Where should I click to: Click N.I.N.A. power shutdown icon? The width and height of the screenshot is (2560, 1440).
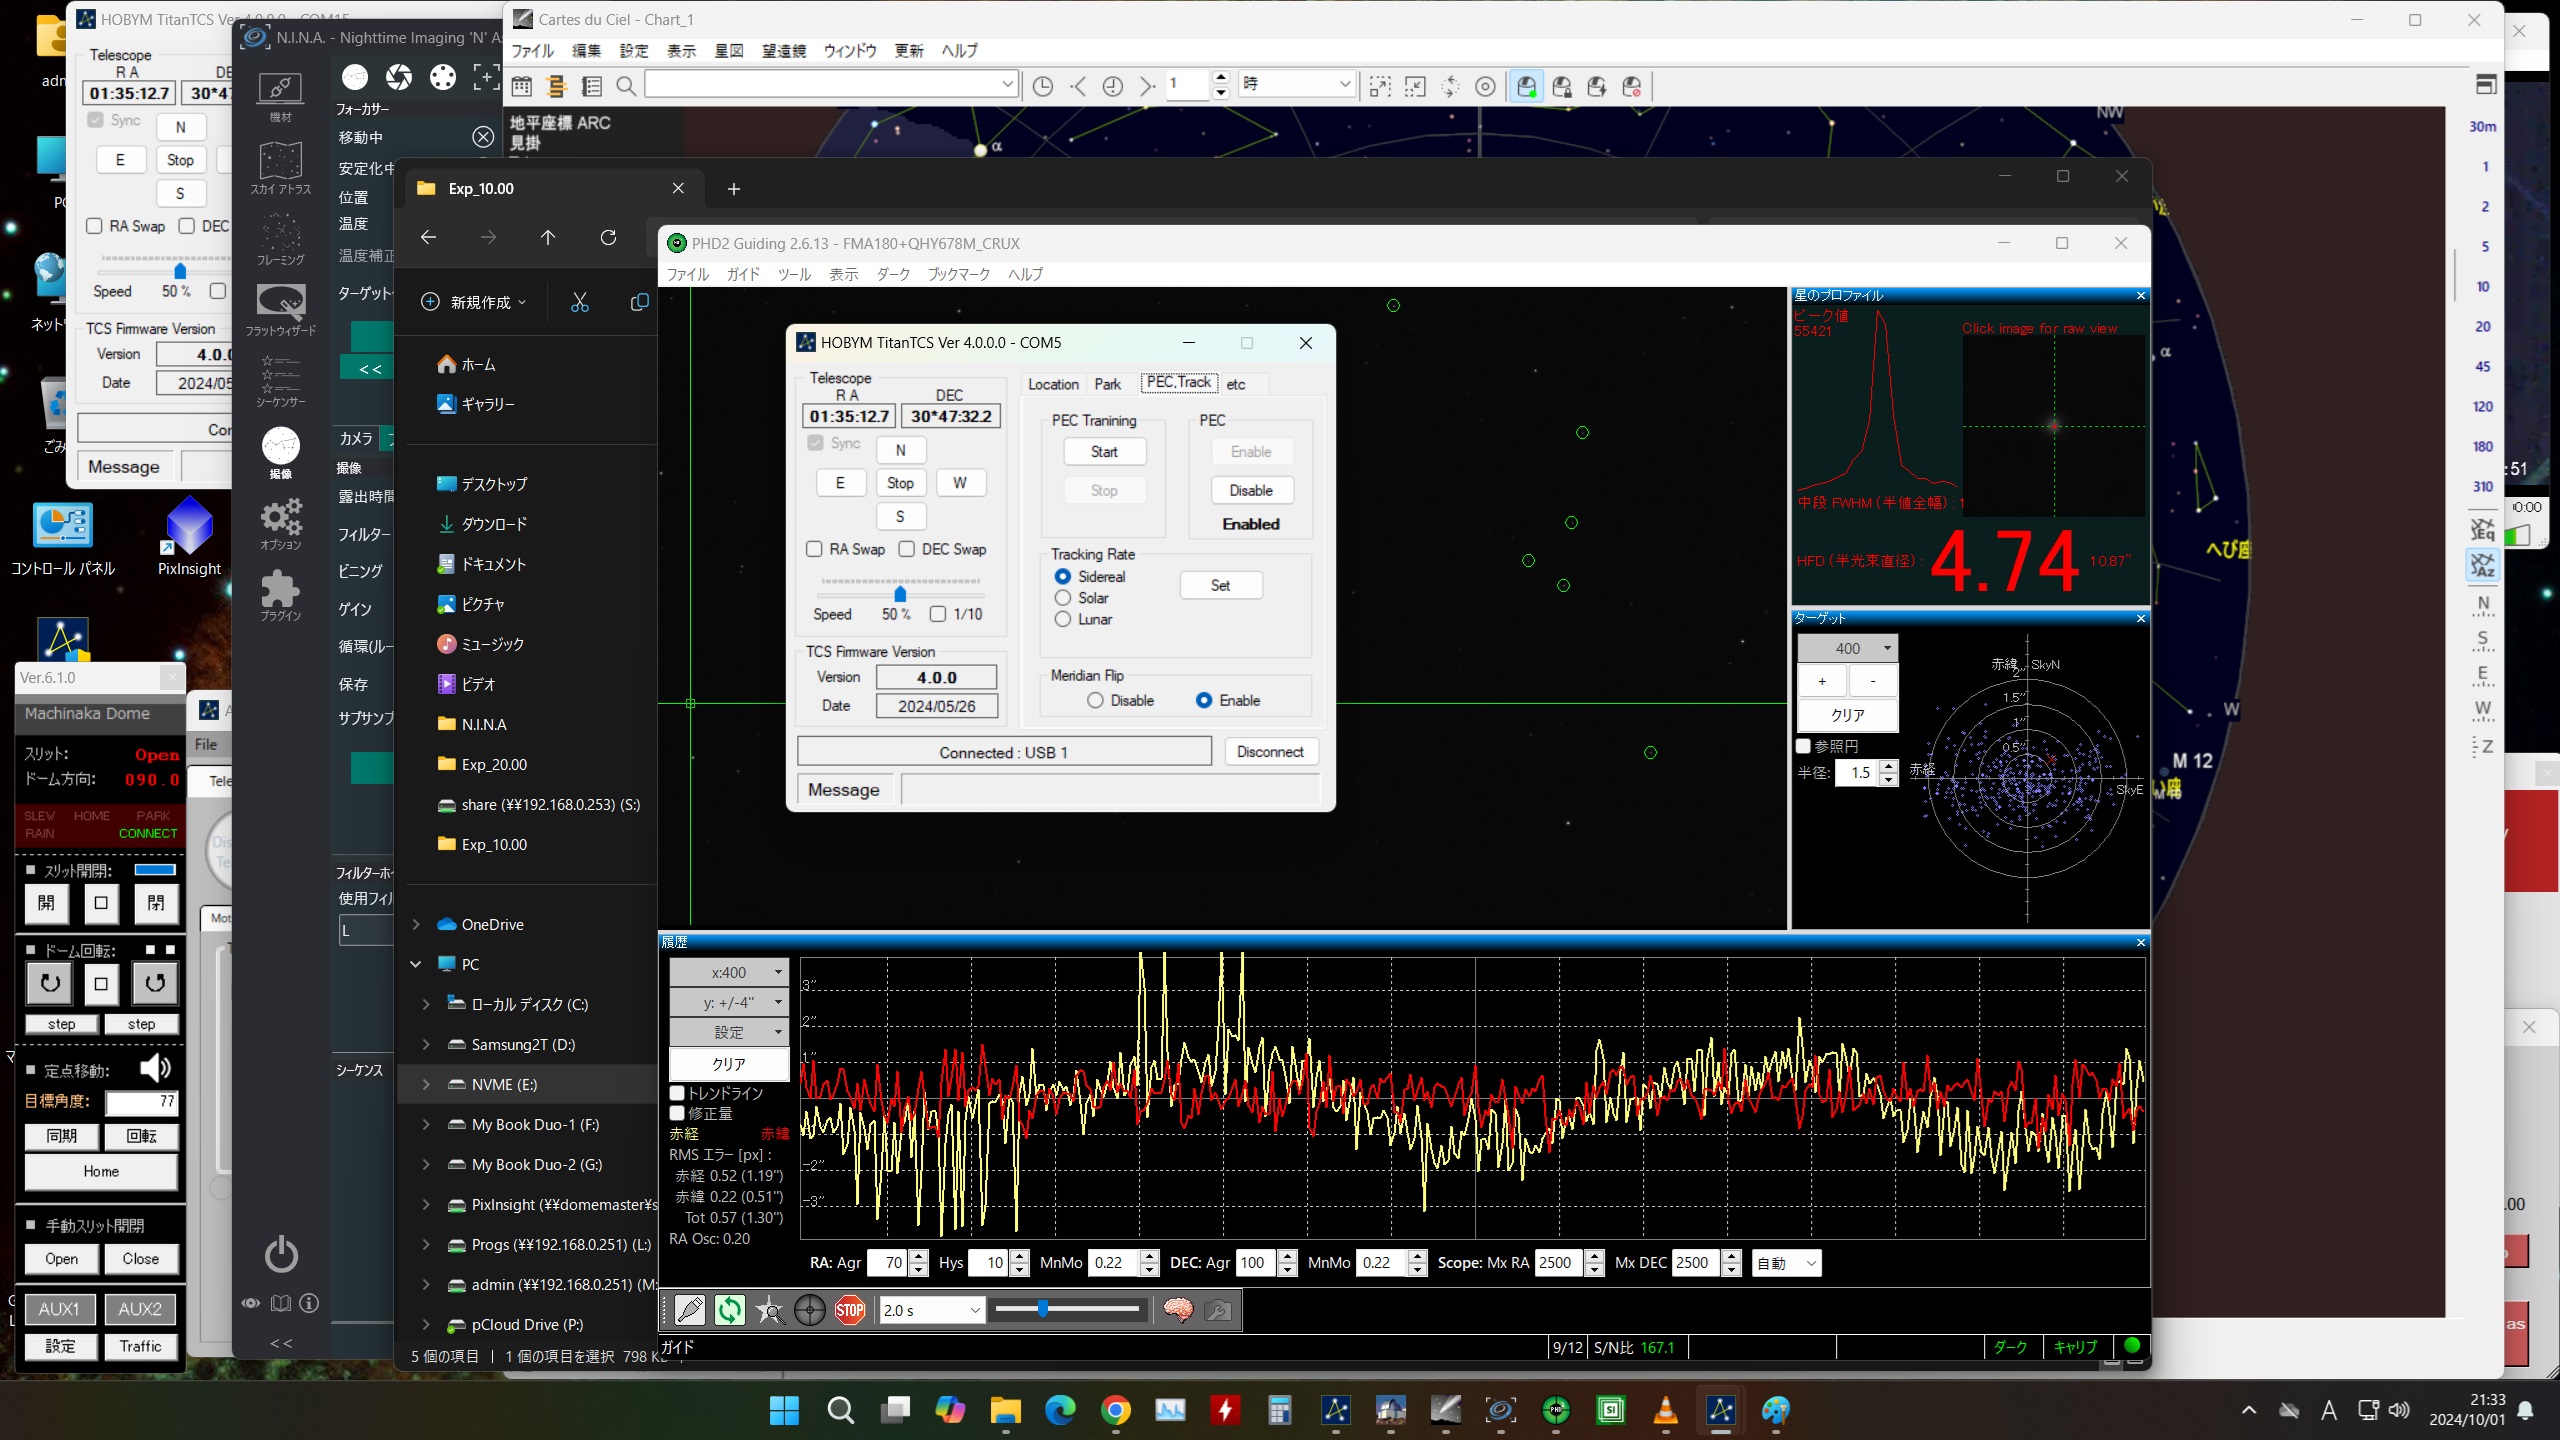coord(281,1254)
